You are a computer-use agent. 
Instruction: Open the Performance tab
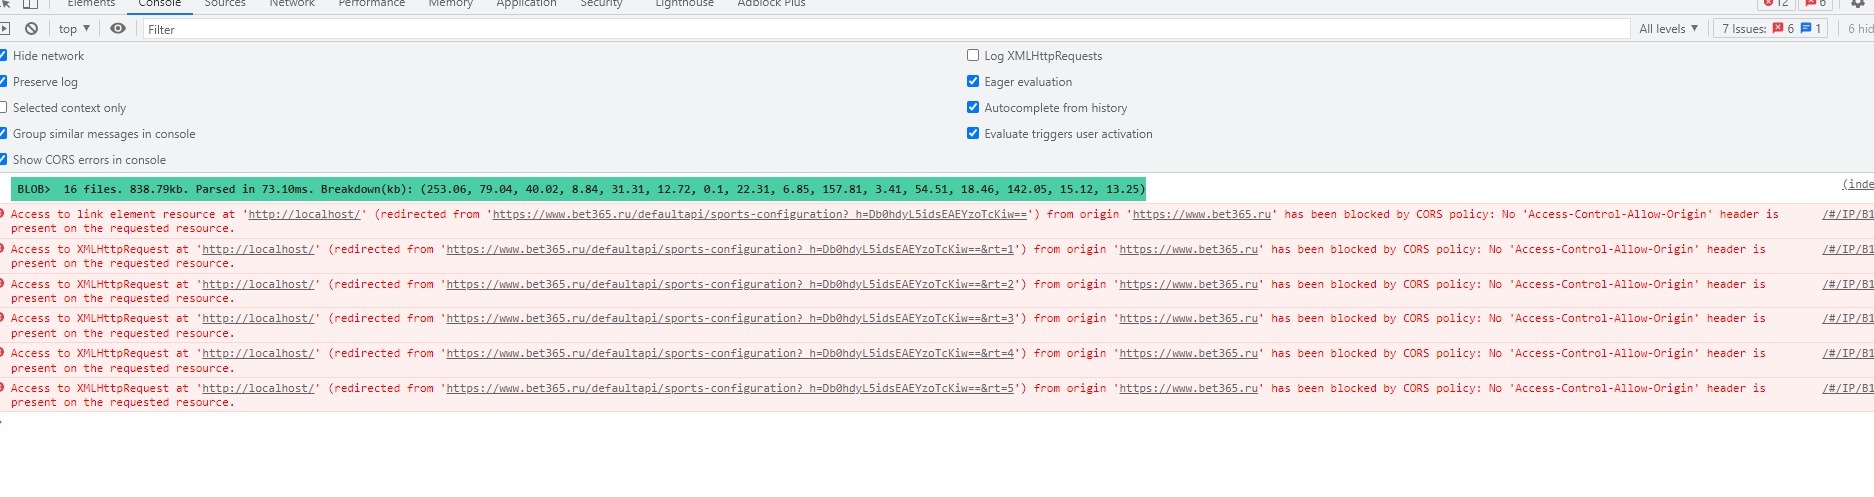[372, 4]
